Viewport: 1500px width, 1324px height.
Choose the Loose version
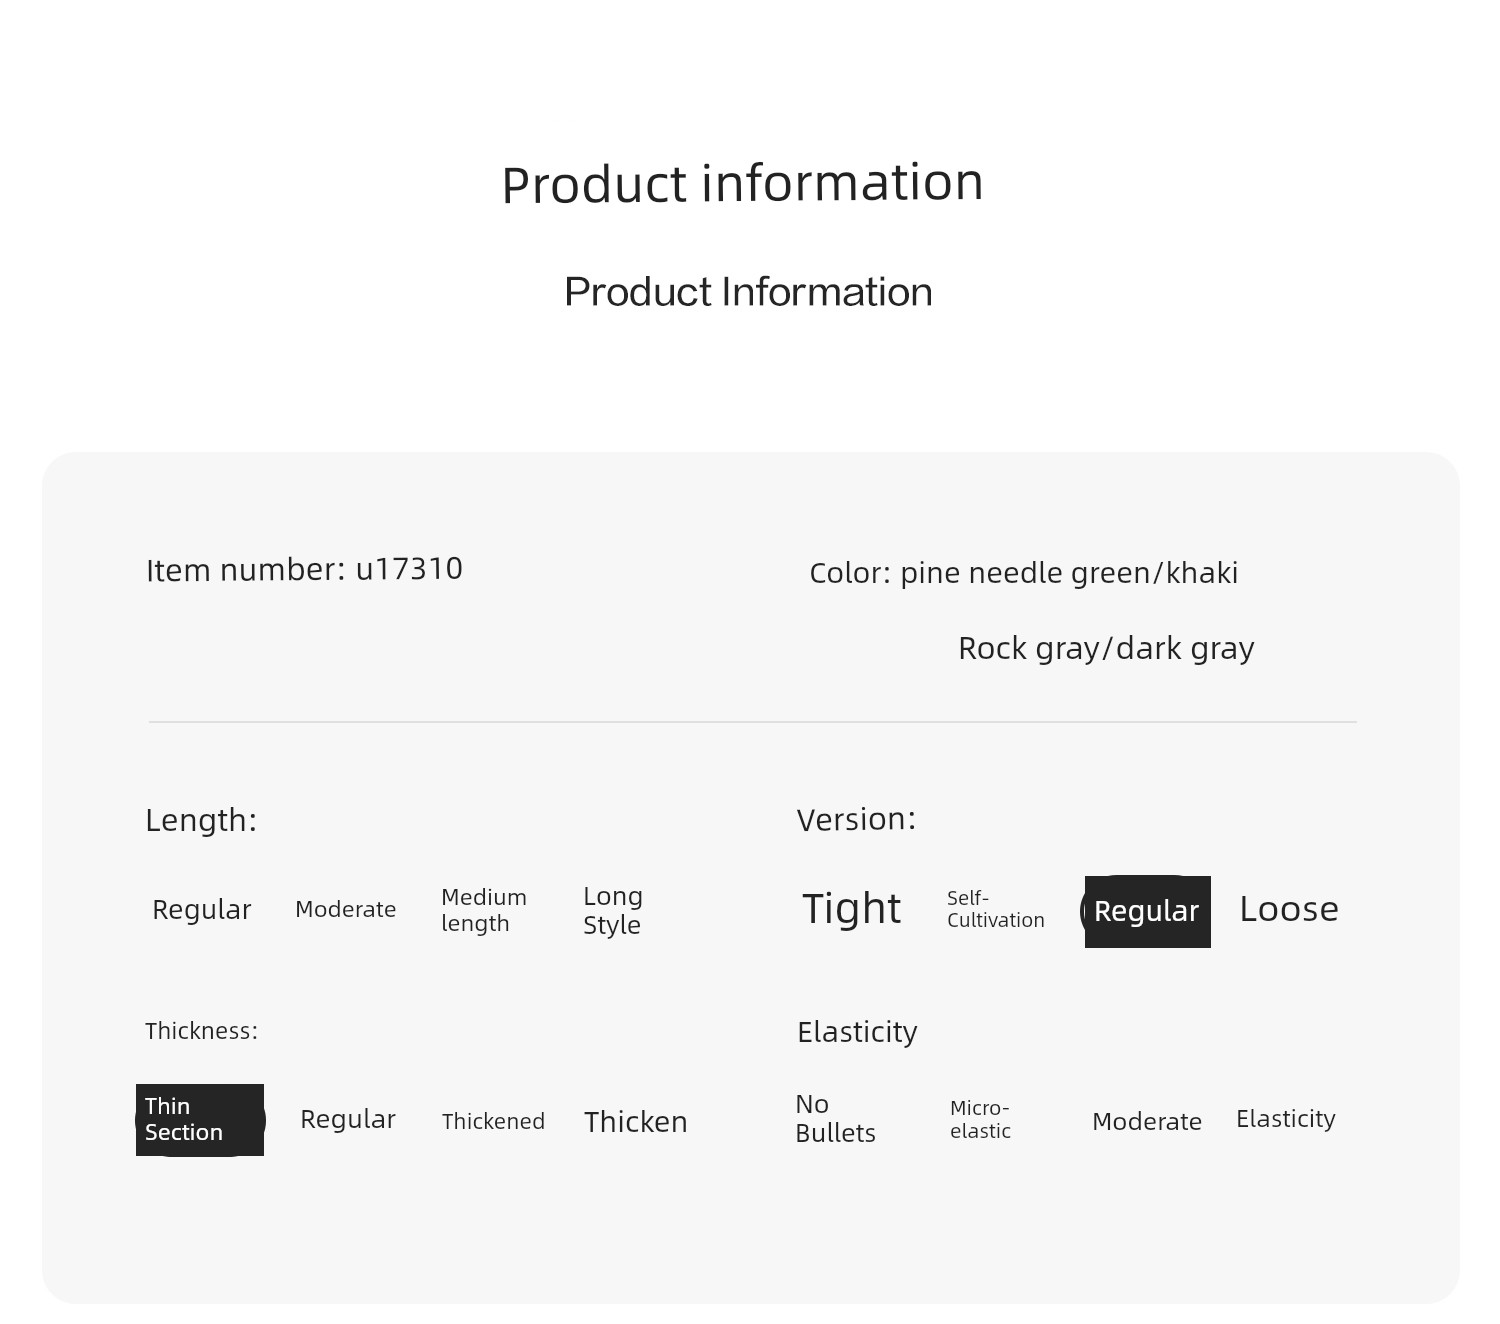click(1289, 909)
